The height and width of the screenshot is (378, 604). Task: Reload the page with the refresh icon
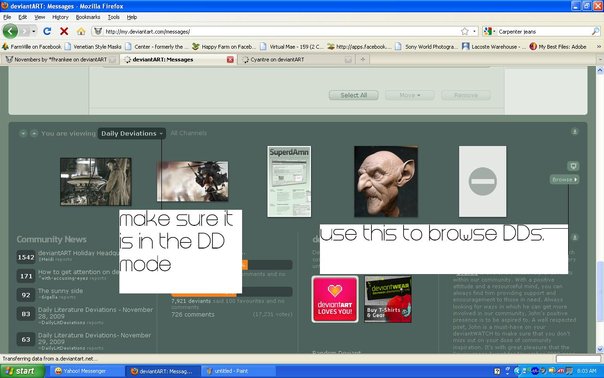click(x=47, y=31)
